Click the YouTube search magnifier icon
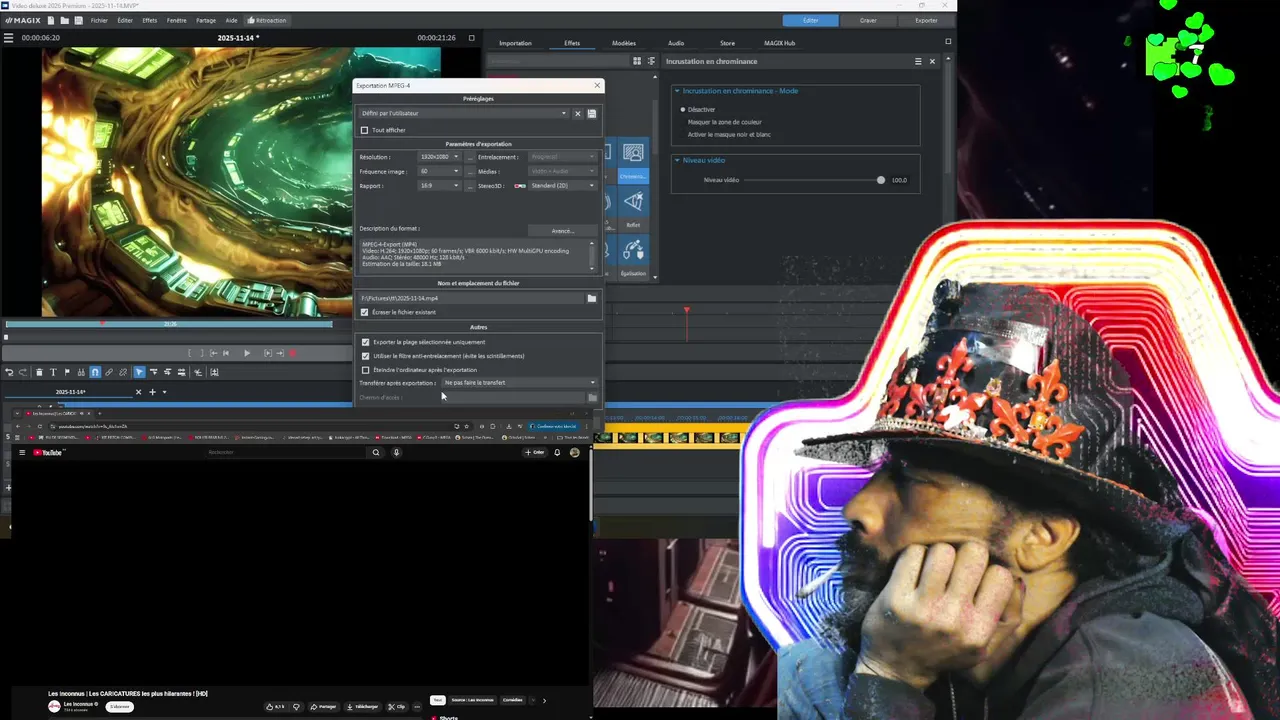 click(x=376, y=452)
